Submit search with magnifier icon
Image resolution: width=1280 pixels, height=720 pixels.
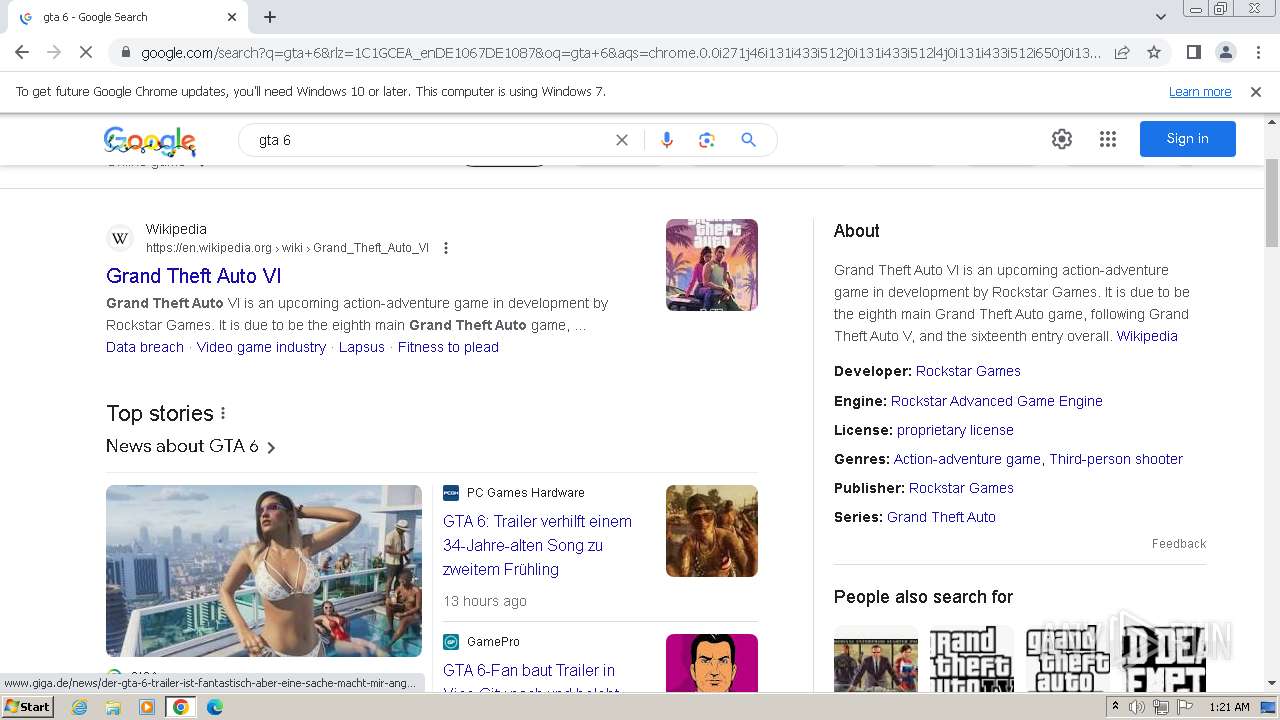click(x=748, y=140)
